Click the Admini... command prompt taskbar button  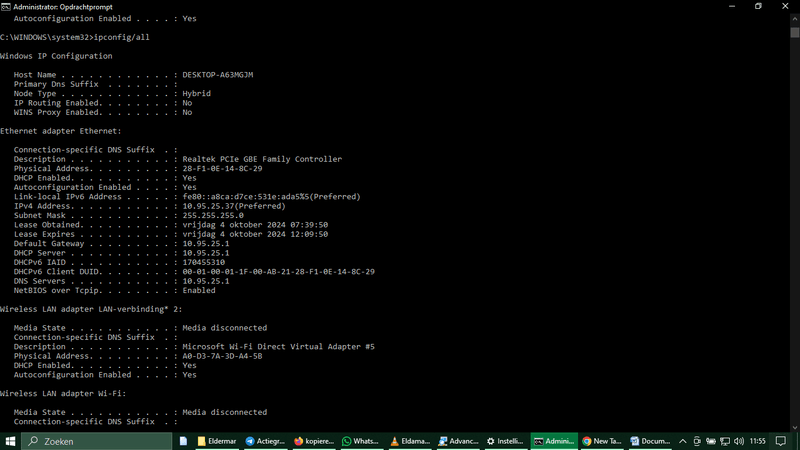(x=554, y=441)
